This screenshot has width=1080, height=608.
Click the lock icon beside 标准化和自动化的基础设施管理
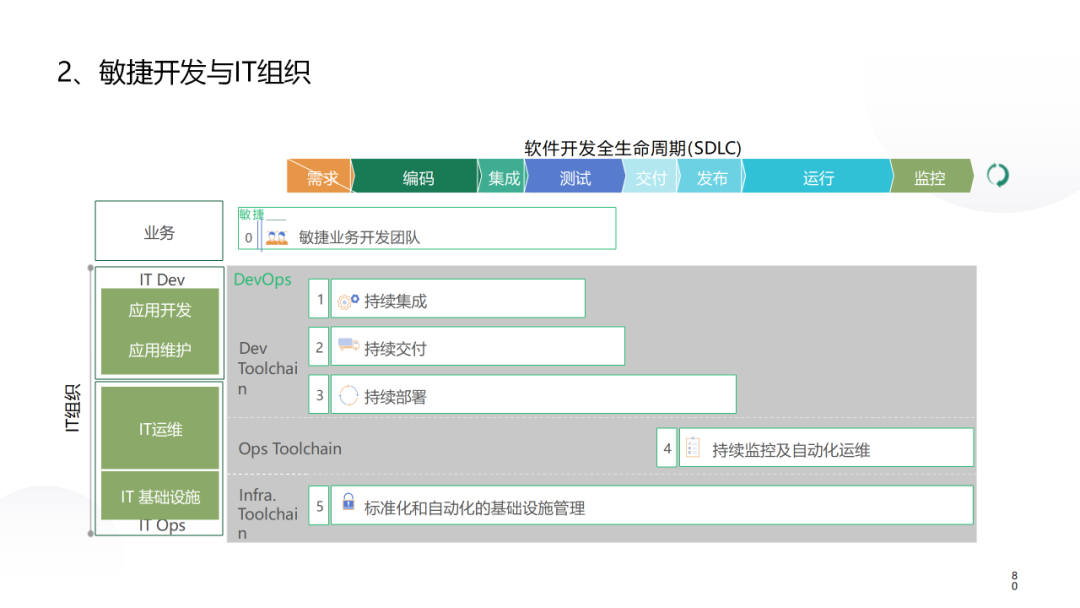(x=349, y=501)
